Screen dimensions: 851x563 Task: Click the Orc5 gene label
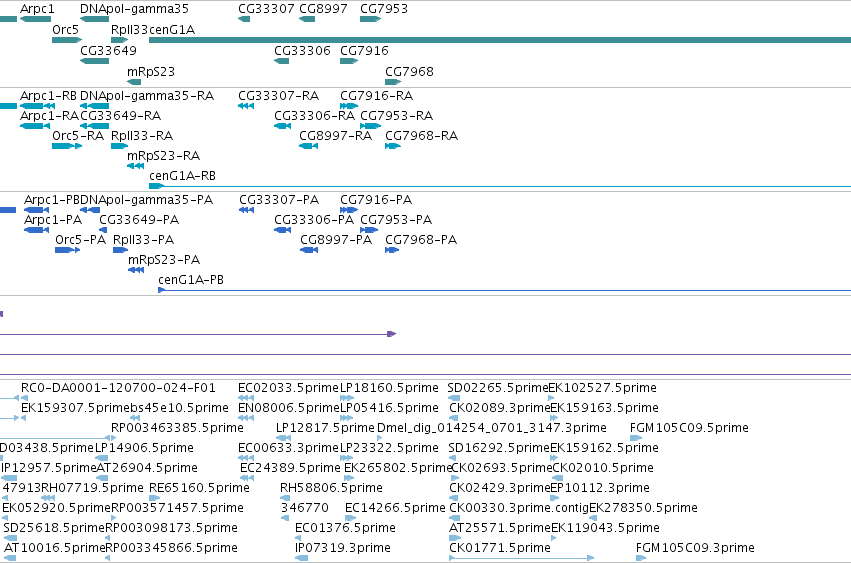pyautogui.click(x=65, y=30)
